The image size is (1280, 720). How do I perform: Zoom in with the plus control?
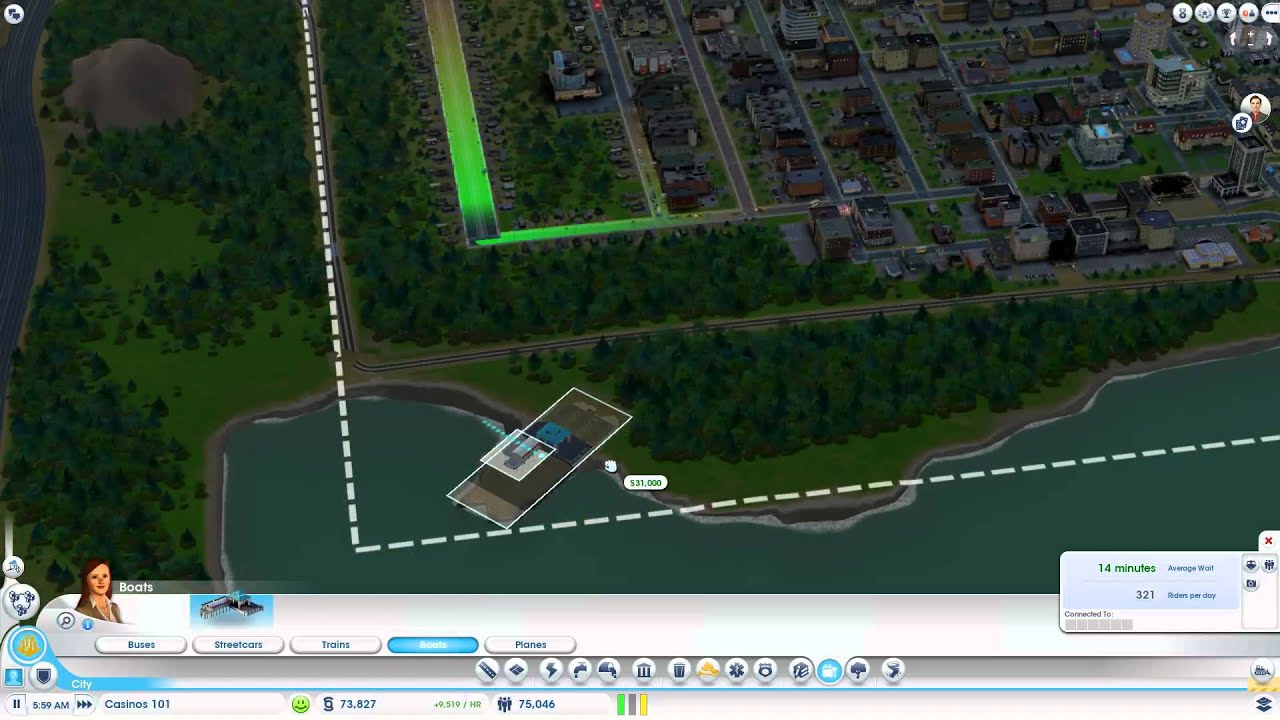tap(1251, 33)
